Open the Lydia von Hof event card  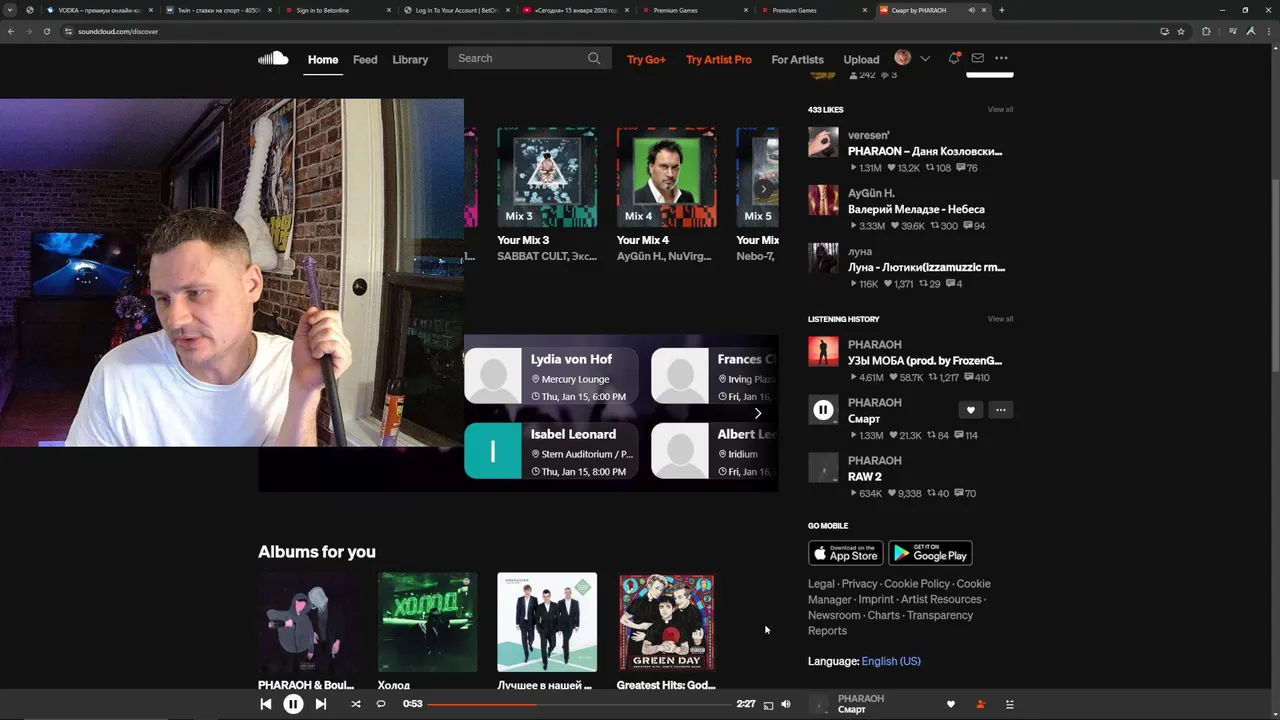pyautogui.click(x=551, y=376)
